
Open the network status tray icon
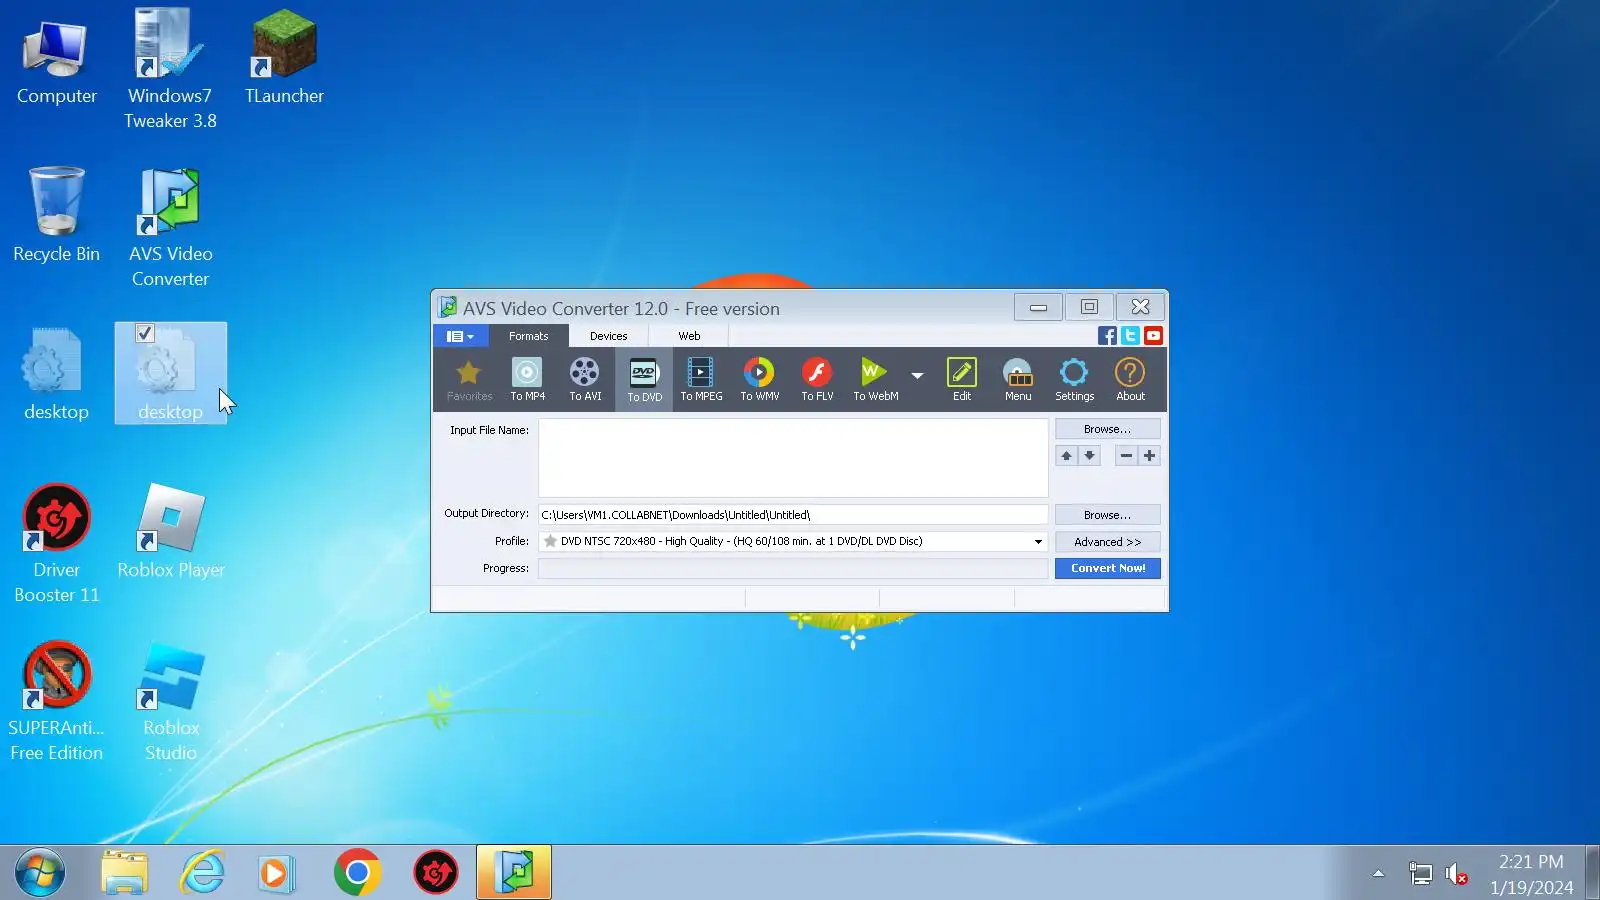pyautogui.click(x=1420, y=874)
